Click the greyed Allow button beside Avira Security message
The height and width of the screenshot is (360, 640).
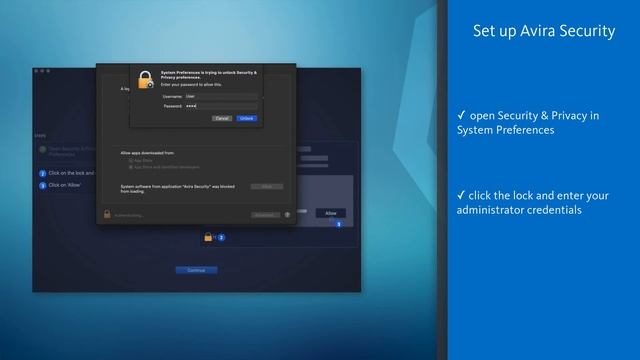pos(267,187)
